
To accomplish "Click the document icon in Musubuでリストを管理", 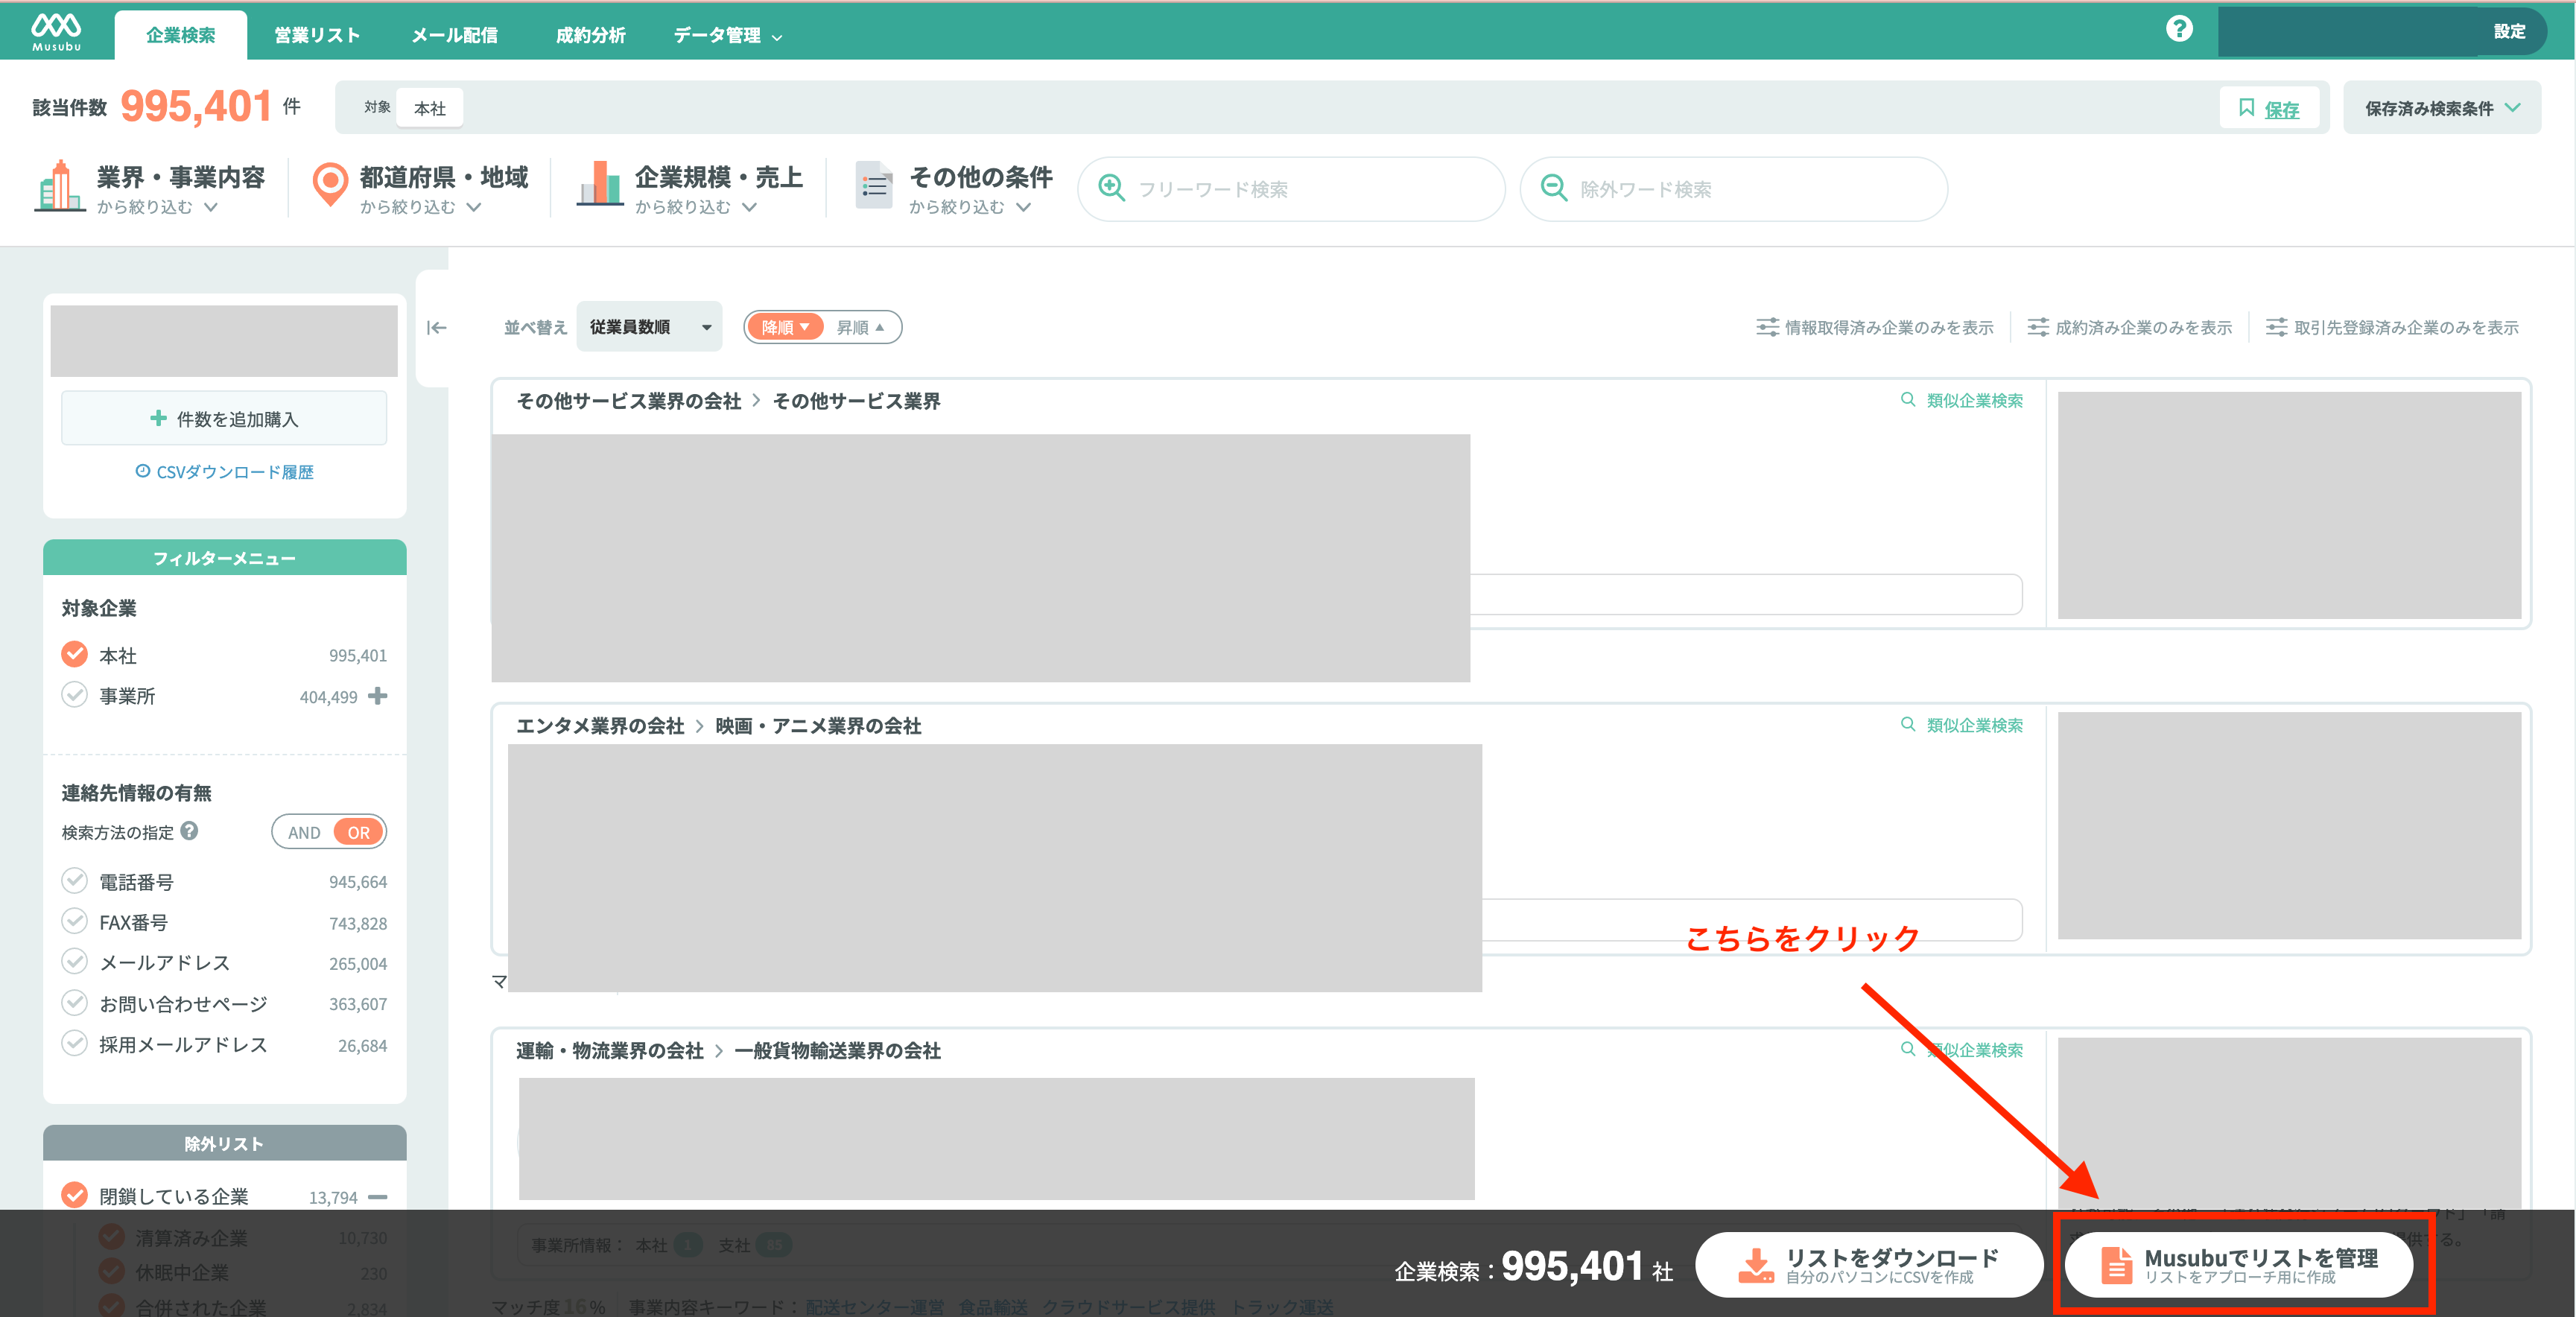I will pos(2115,1265).
